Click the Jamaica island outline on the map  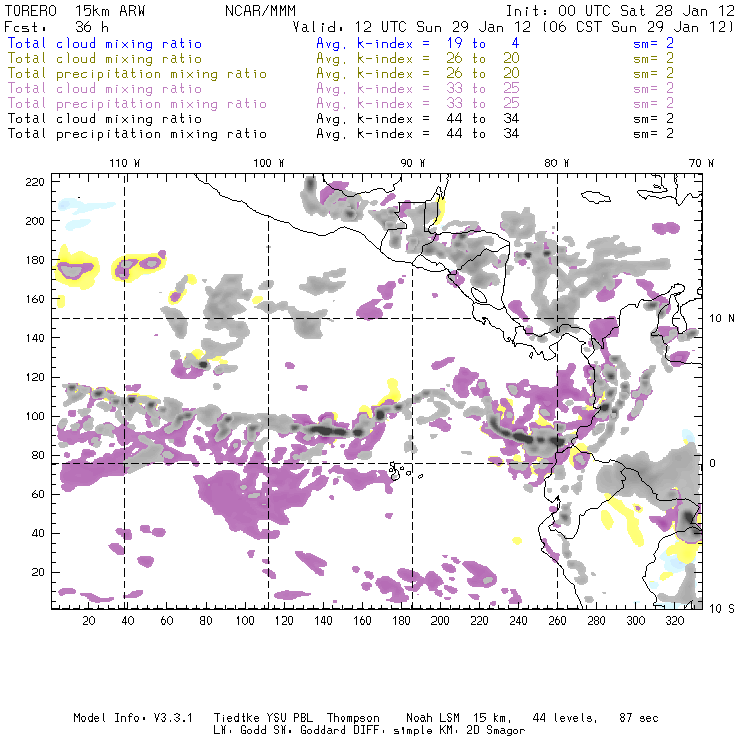[x=596, y=196]
